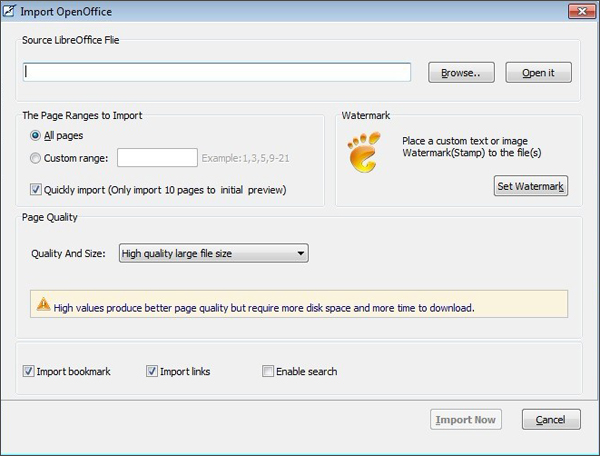The image size is (600, 456).
Task: Click the Open it button
Action: pyautogui.click(x=538, y=72)
